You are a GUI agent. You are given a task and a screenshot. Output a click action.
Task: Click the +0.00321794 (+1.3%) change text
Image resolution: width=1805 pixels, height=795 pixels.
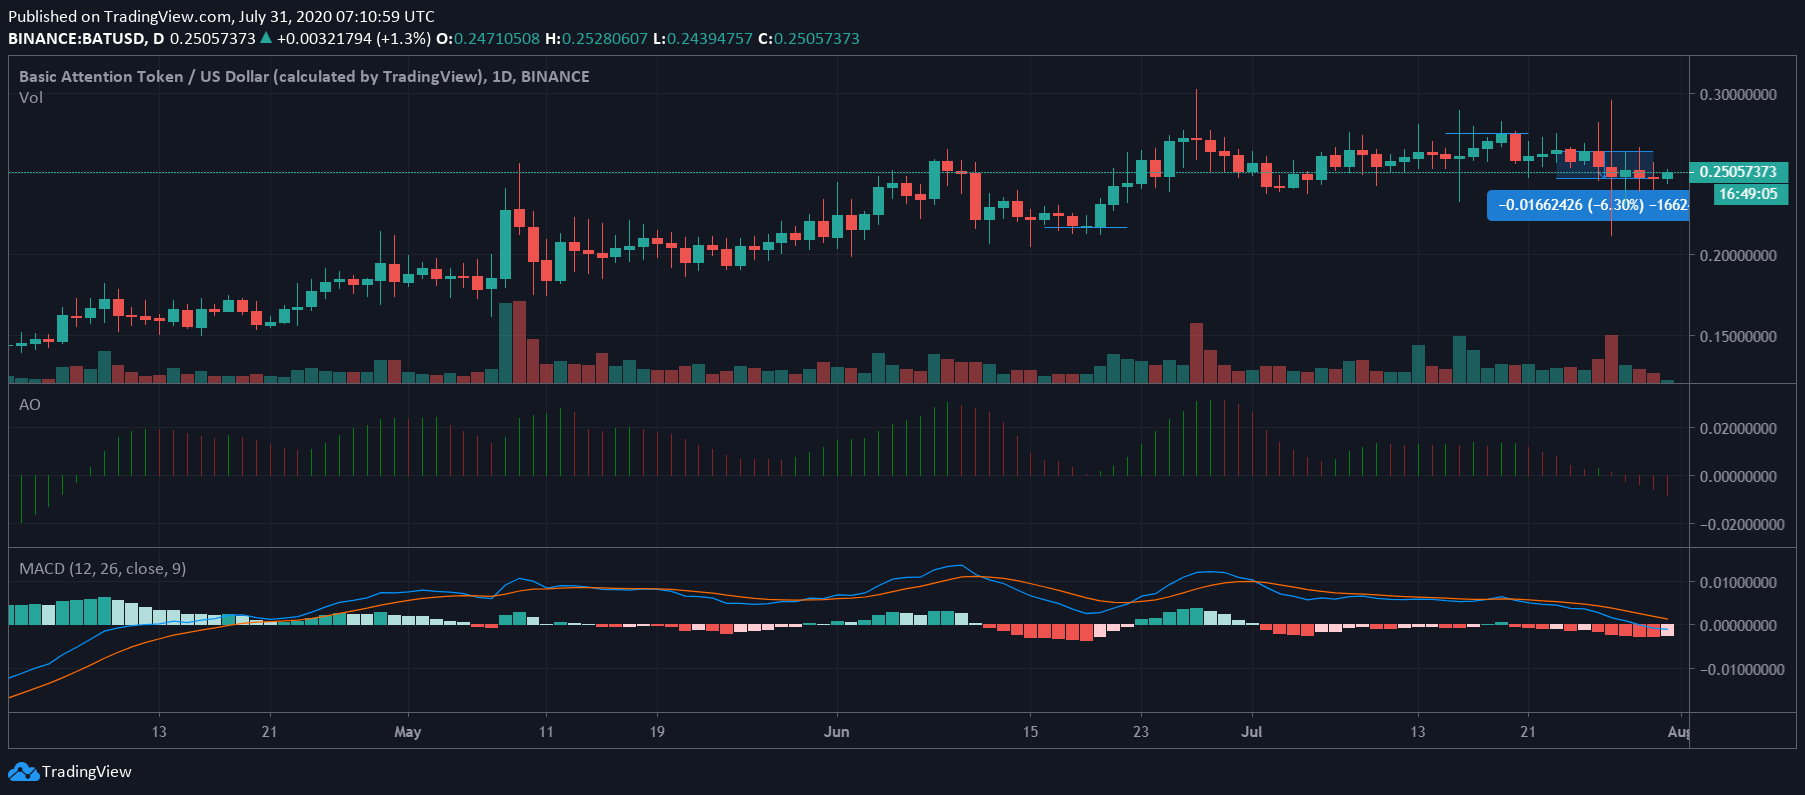tap(354, 39)
